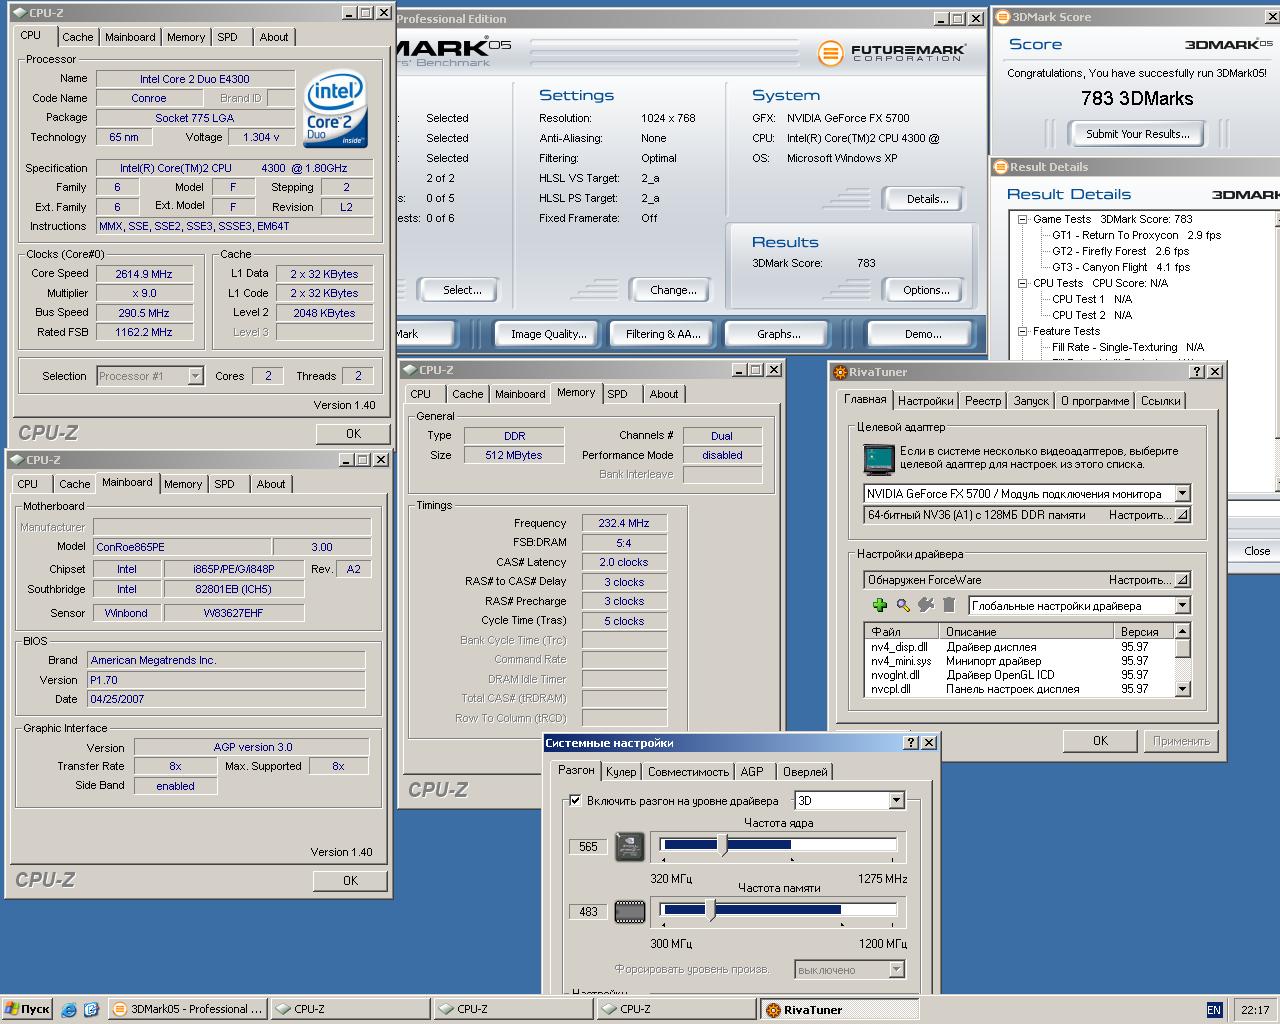Open the Реестр tab in RivaTuner

[x=983, y=401]
